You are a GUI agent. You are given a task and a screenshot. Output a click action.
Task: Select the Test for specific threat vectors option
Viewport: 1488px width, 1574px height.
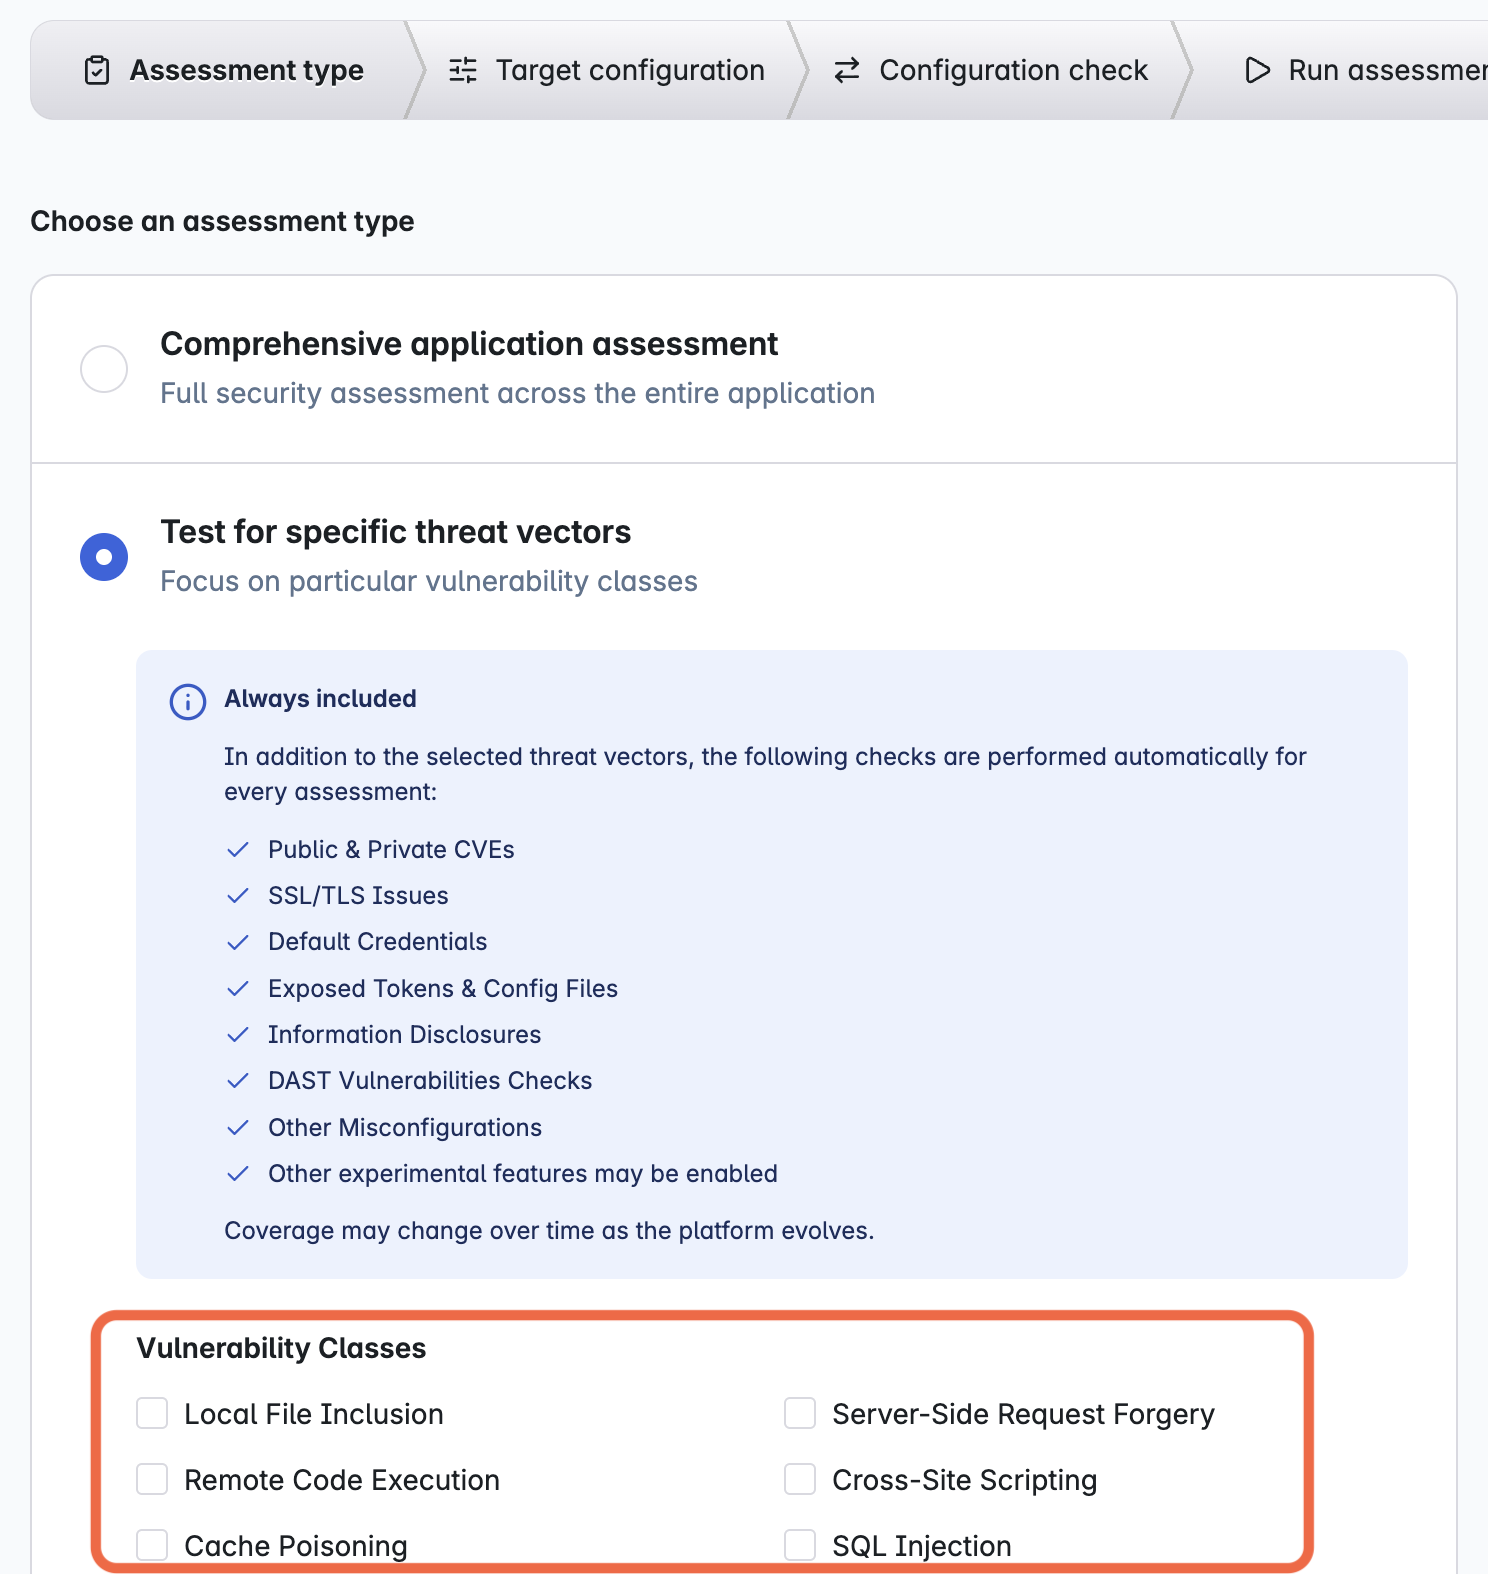103,557
